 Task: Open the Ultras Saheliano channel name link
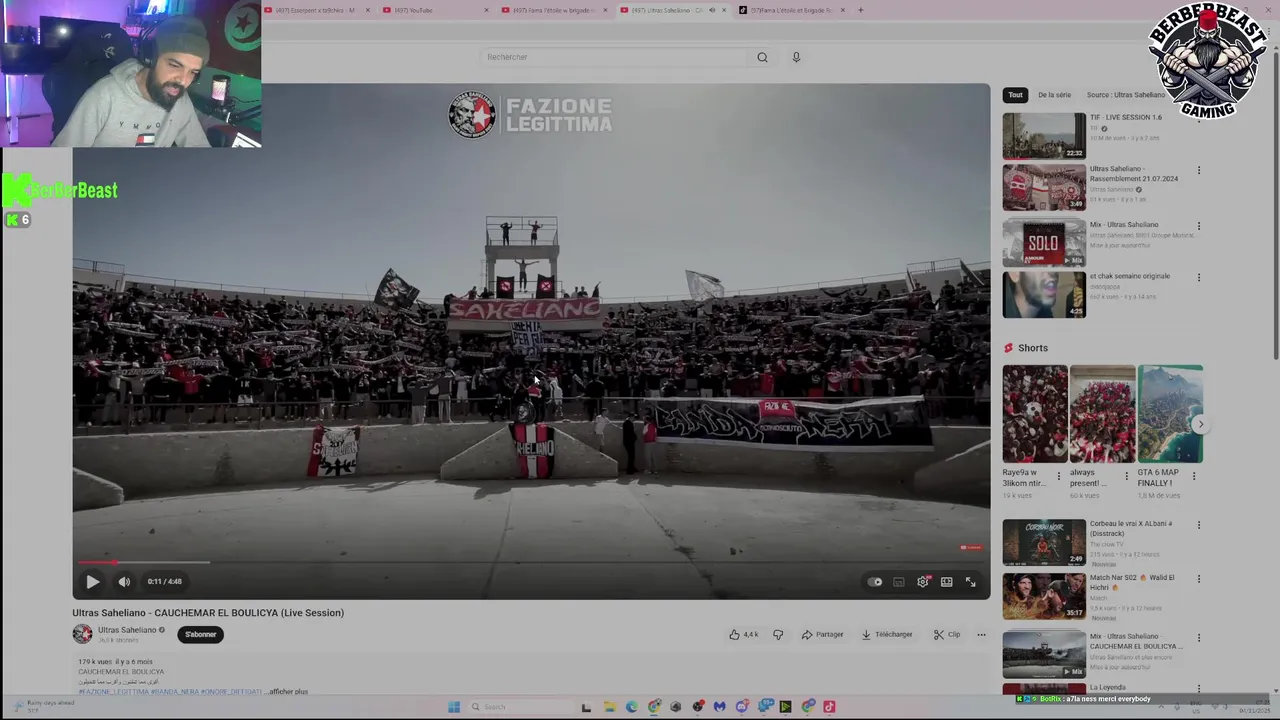(x=127, y=630)
